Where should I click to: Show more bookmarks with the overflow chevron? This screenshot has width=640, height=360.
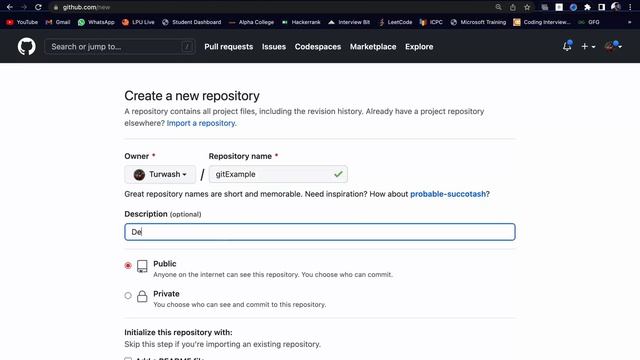click(x=629, y=22)
